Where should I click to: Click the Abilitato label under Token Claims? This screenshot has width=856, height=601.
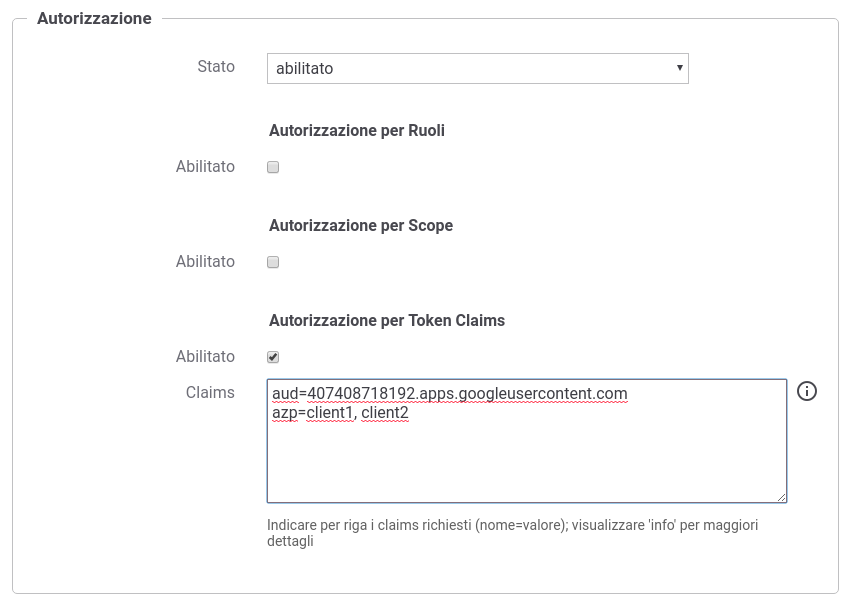[205, 356]
